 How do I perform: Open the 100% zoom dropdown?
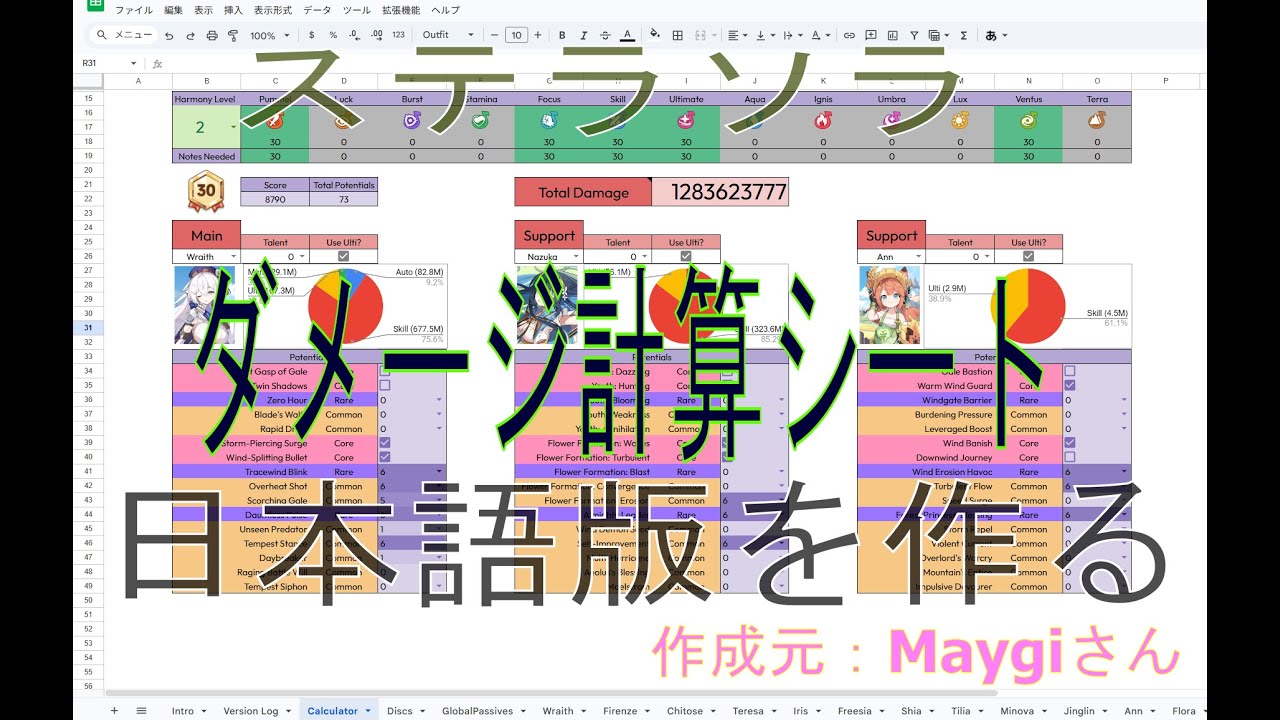(x=269, y=35)
